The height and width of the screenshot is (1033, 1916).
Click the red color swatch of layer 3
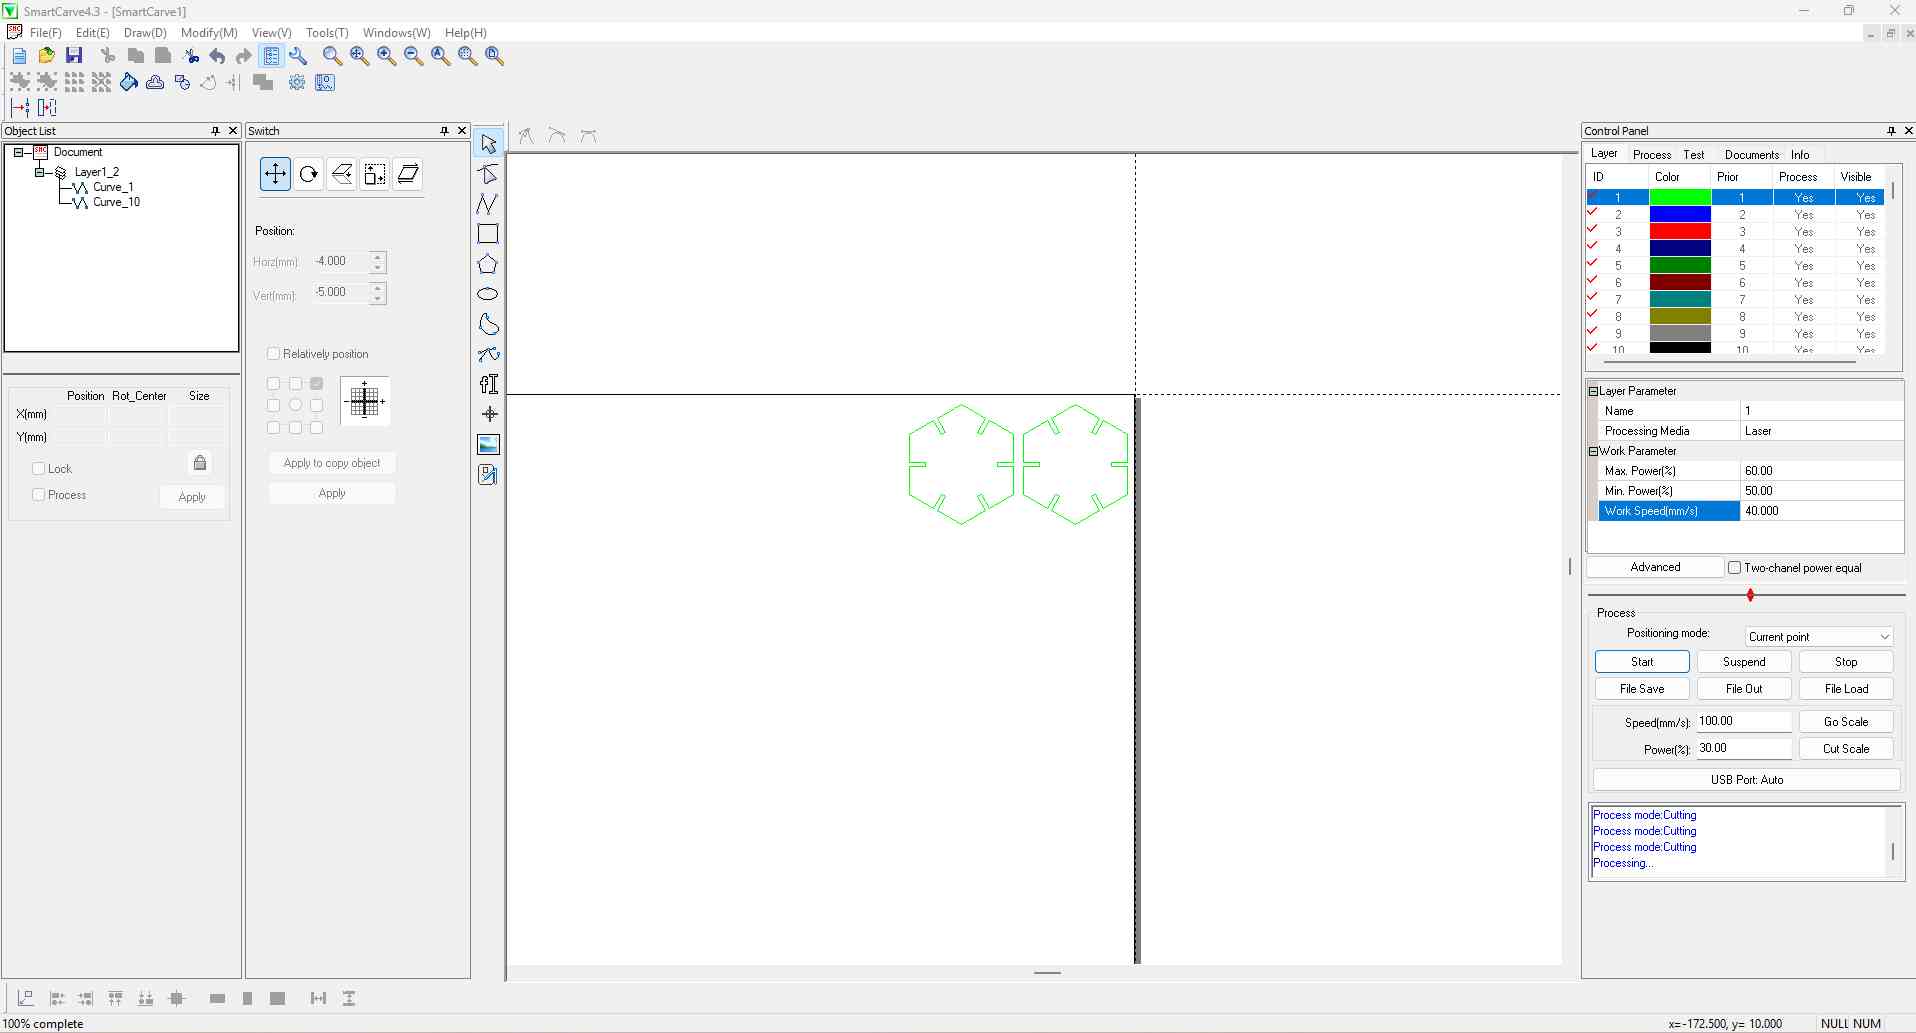pos(1680,231)
